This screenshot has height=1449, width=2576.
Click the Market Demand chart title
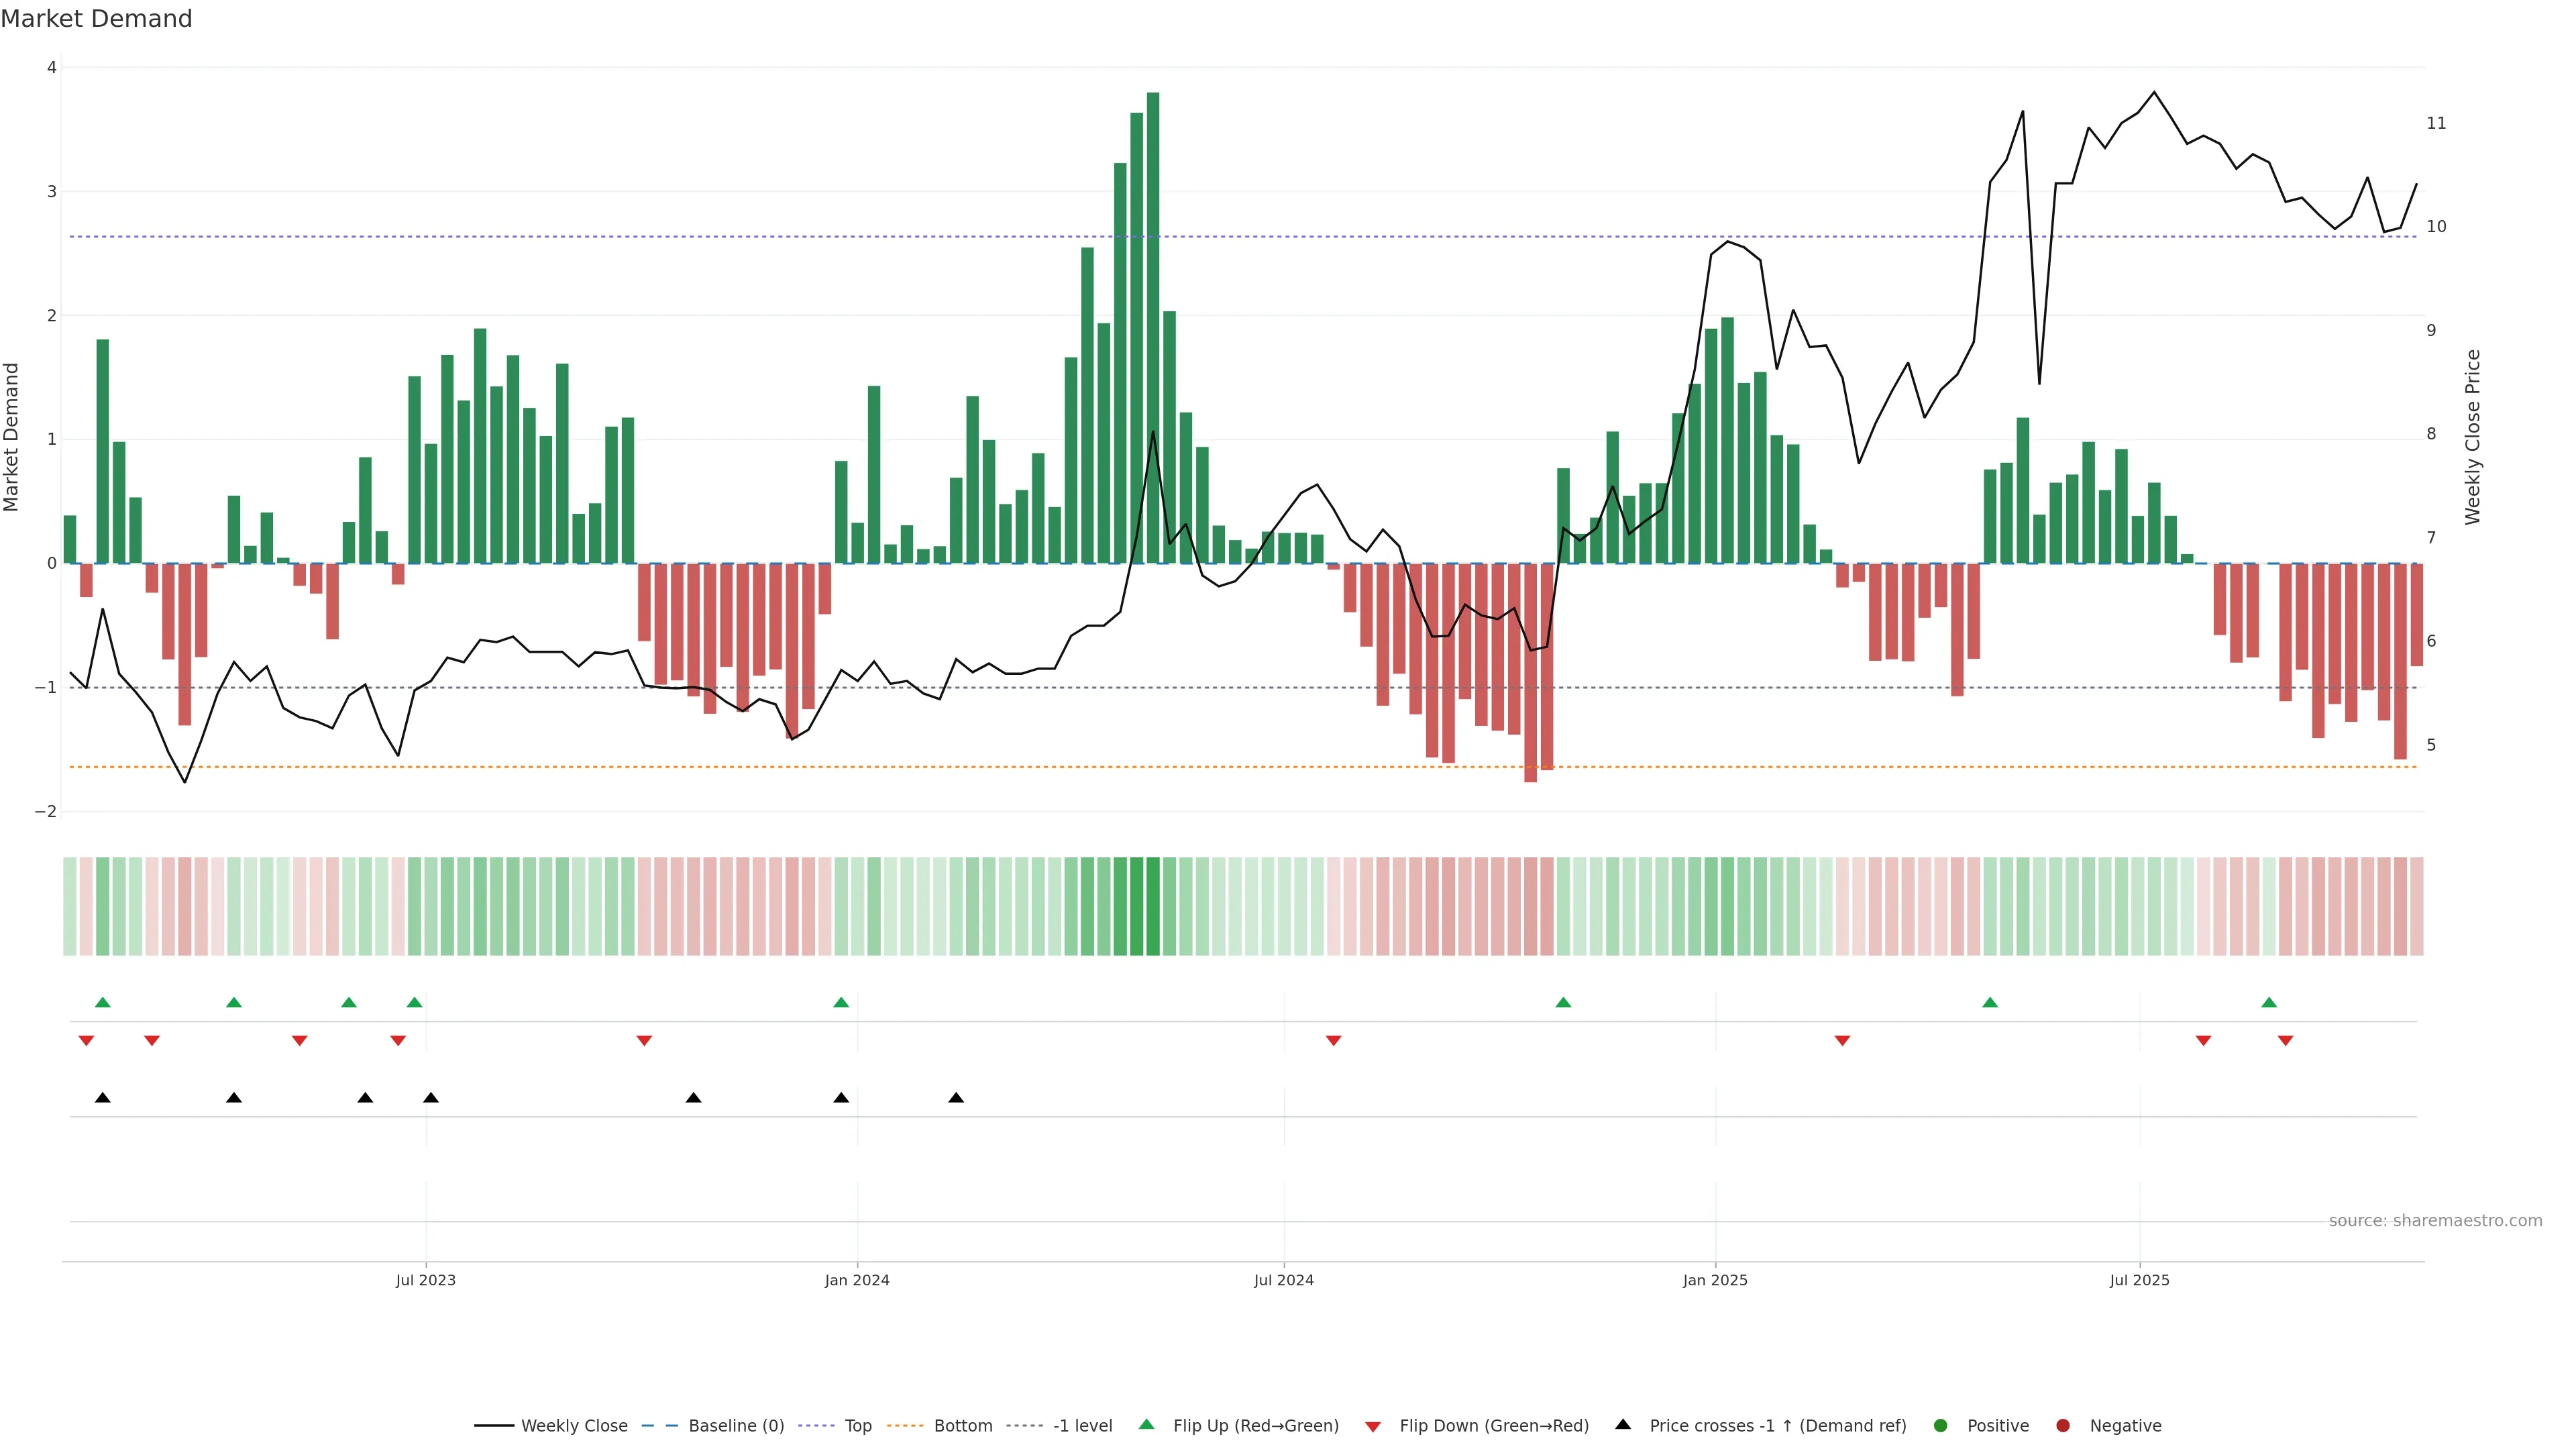pyautogui.click(x=96, y=19)
